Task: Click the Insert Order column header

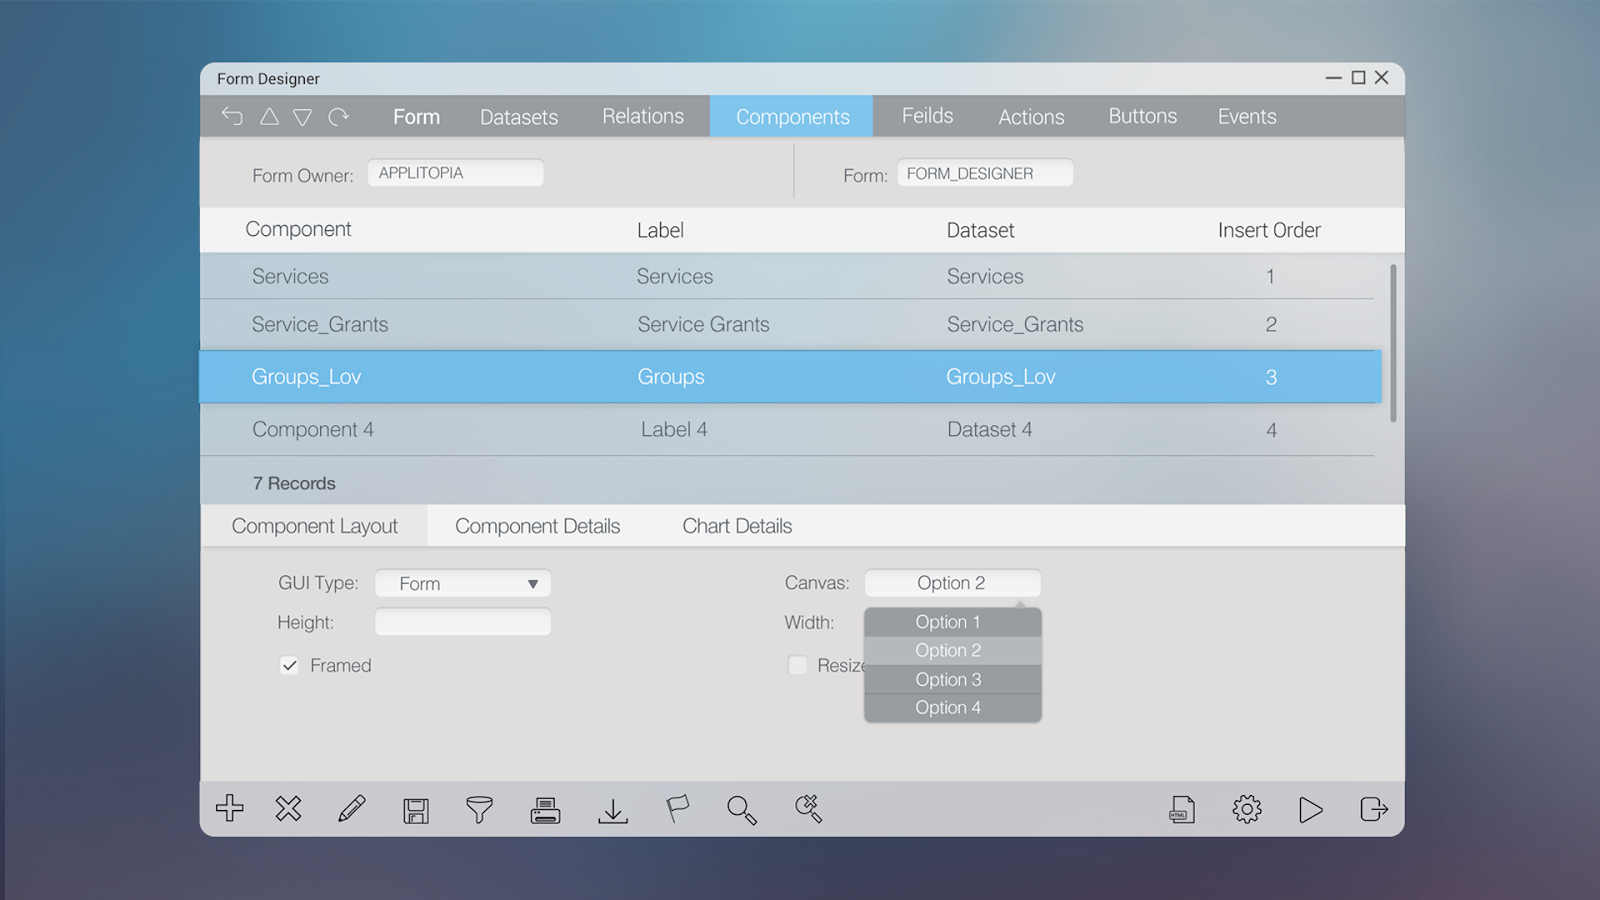Action: [x=1269, y=230]
